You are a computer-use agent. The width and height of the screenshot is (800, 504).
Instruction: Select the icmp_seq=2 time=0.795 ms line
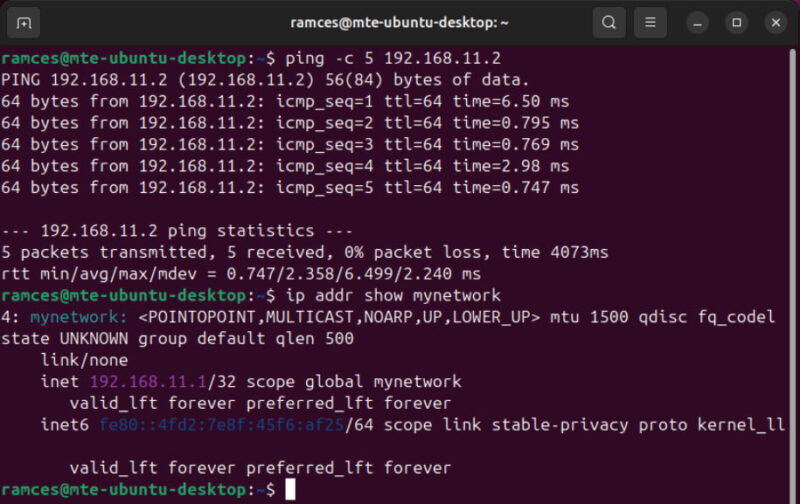[290, 123]
